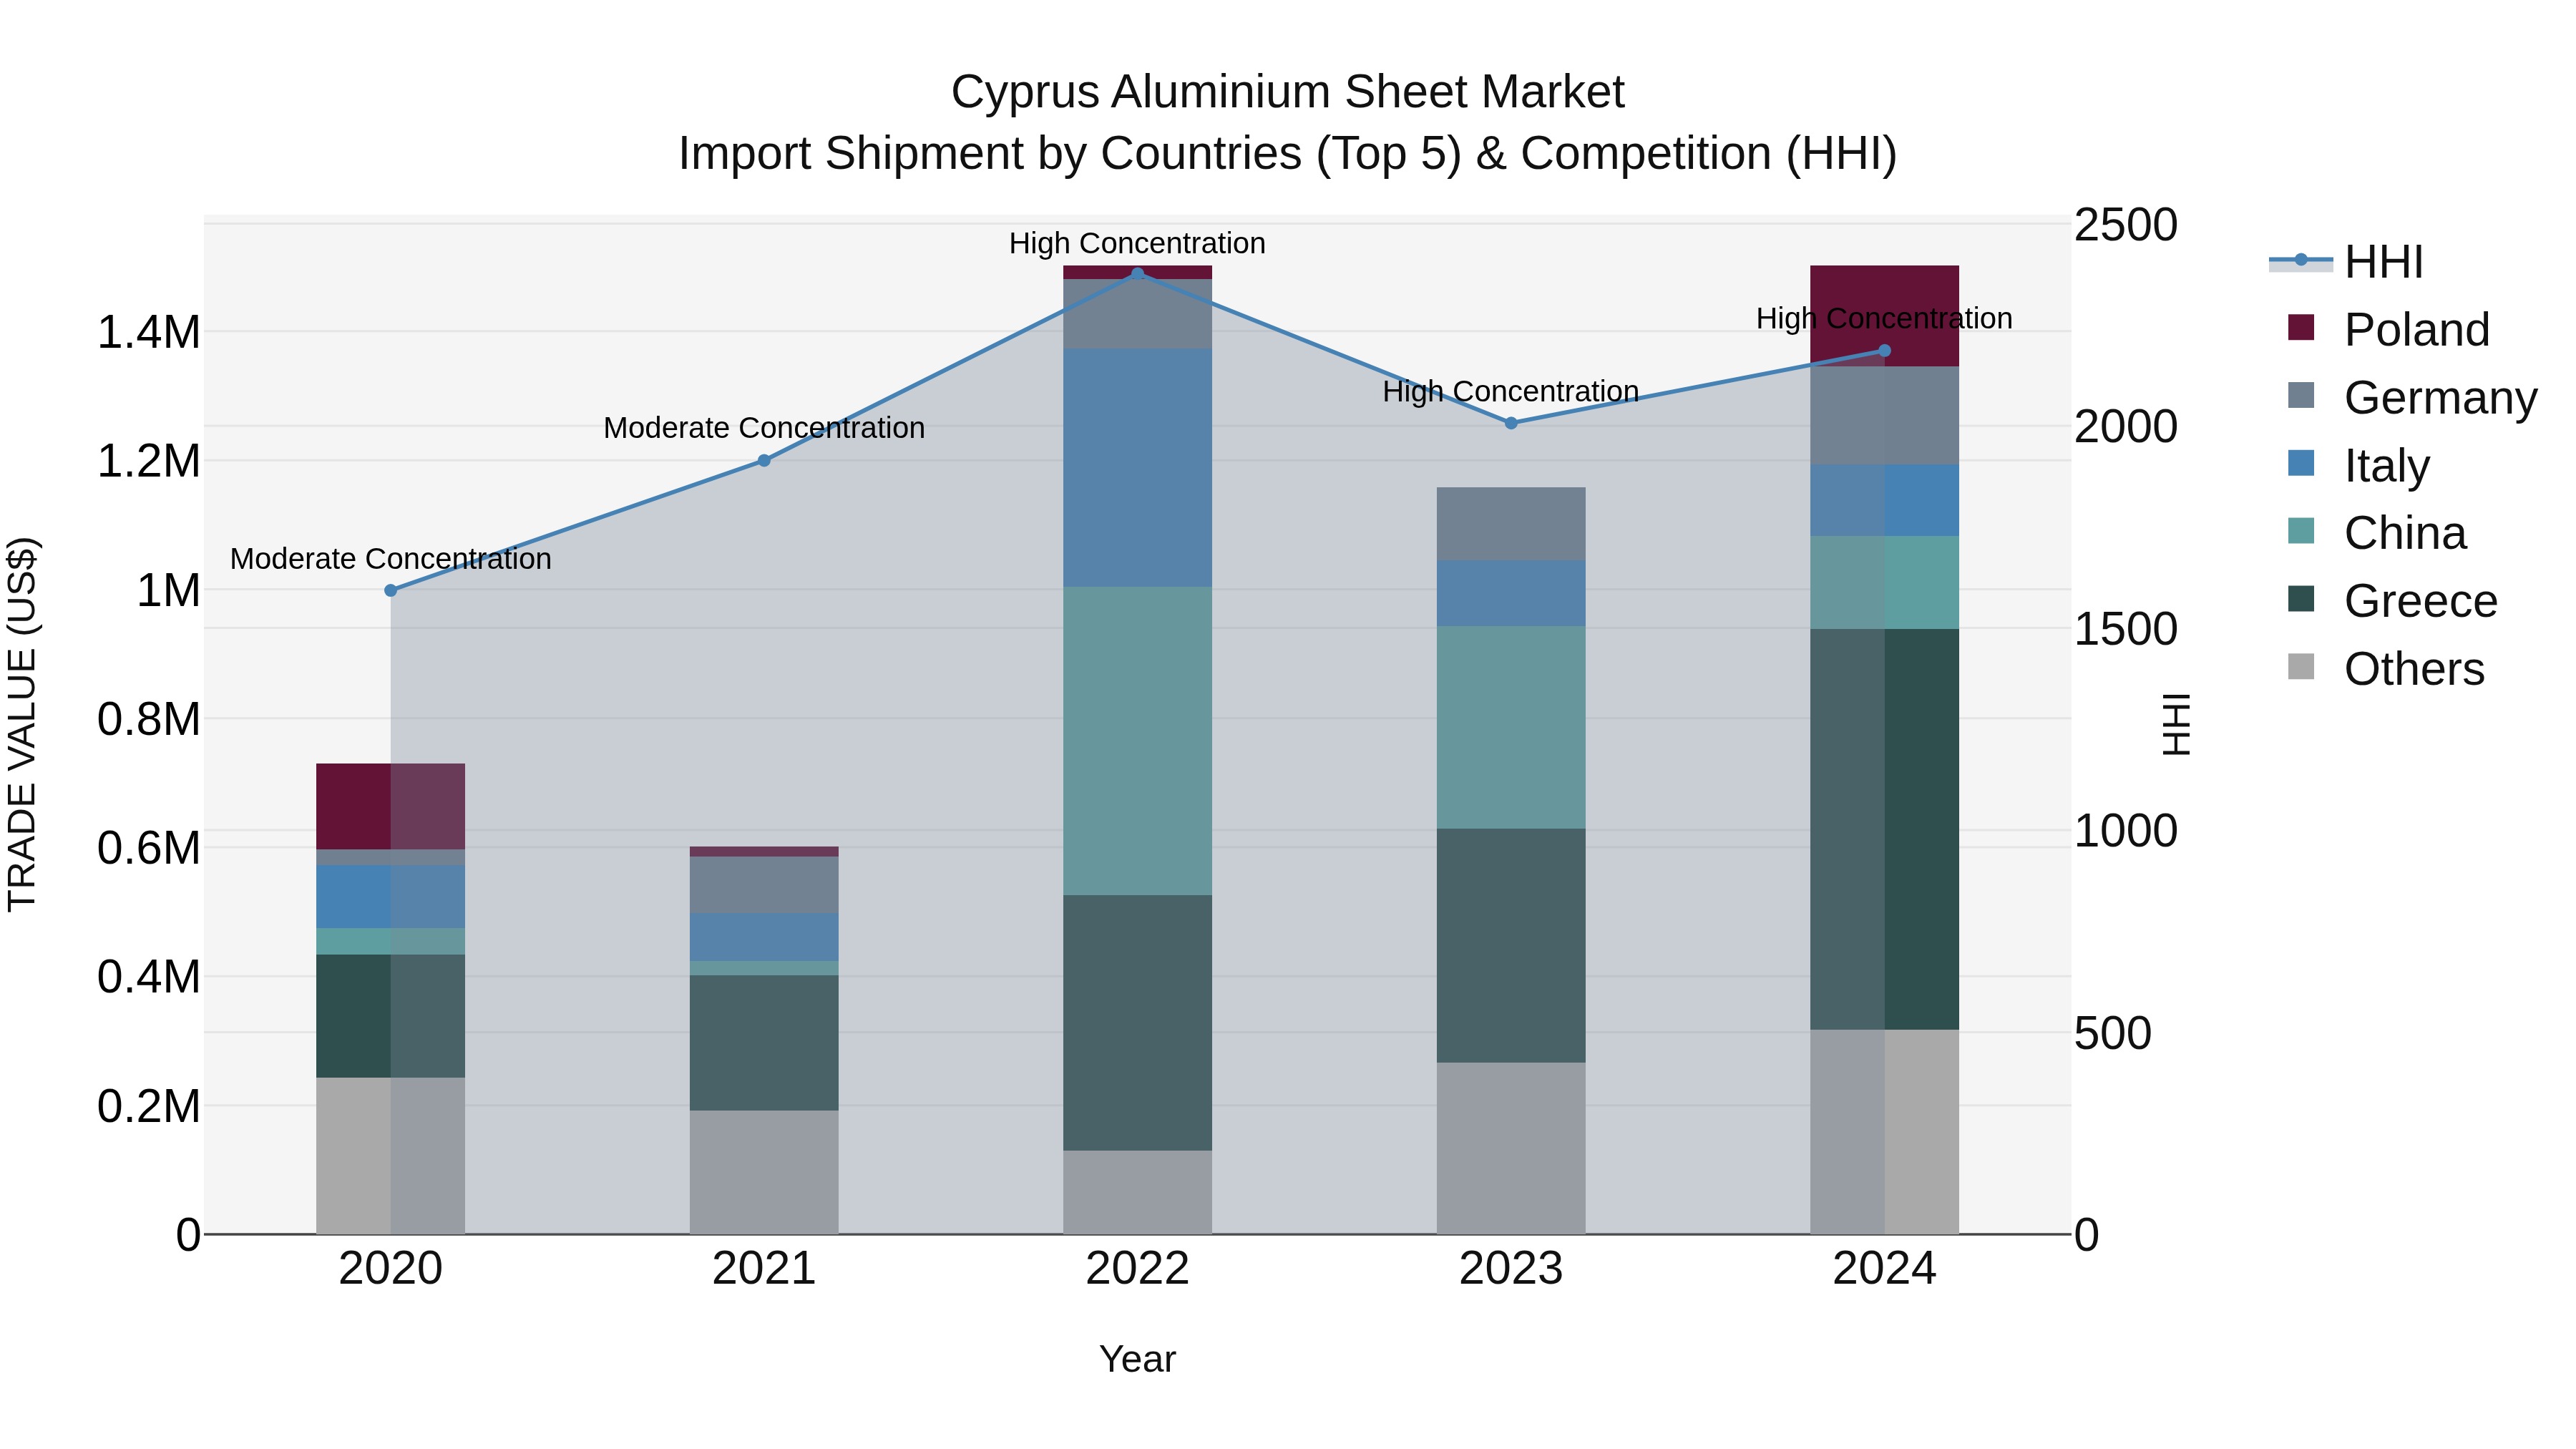Click the Others segment of the 2023 bar

[x=1511, y=1149]
